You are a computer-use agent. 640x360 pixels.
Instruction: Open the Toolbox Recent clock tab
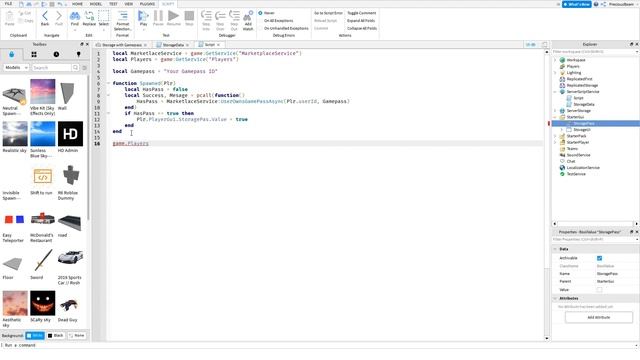tap(56, 54)
